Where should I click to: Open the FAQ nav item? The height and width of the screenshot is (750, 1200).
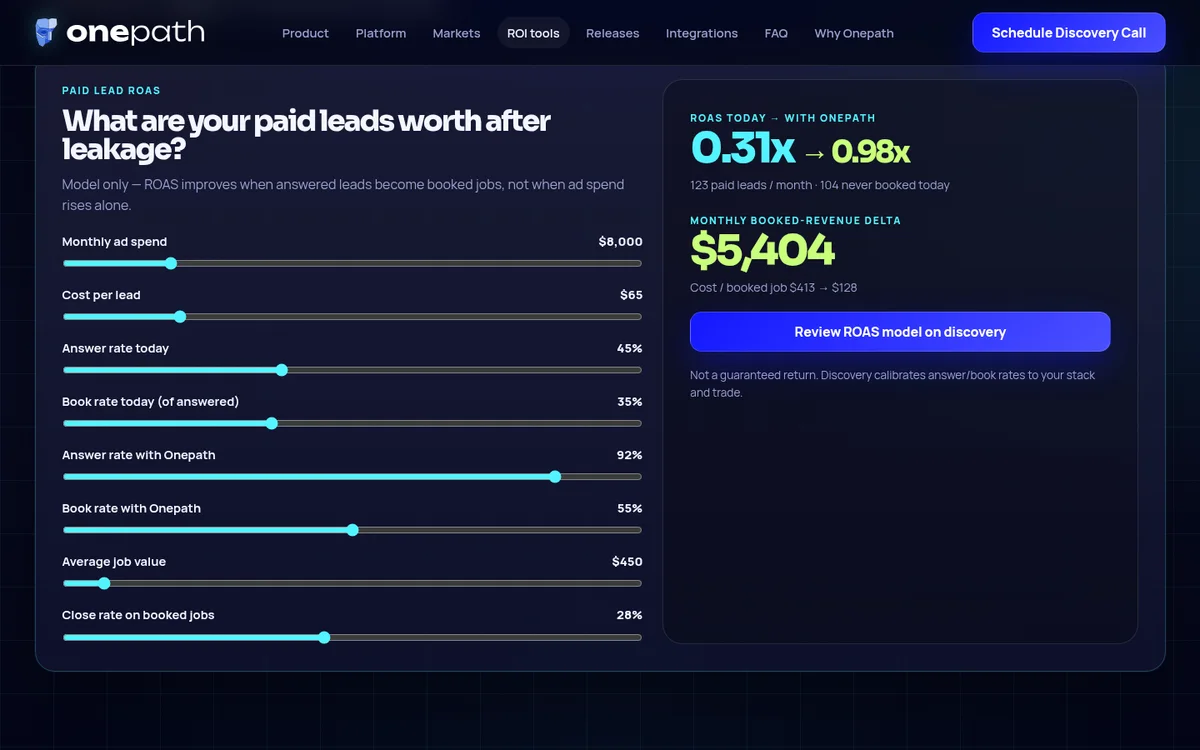pyautogui.click(x=776, y=33)
